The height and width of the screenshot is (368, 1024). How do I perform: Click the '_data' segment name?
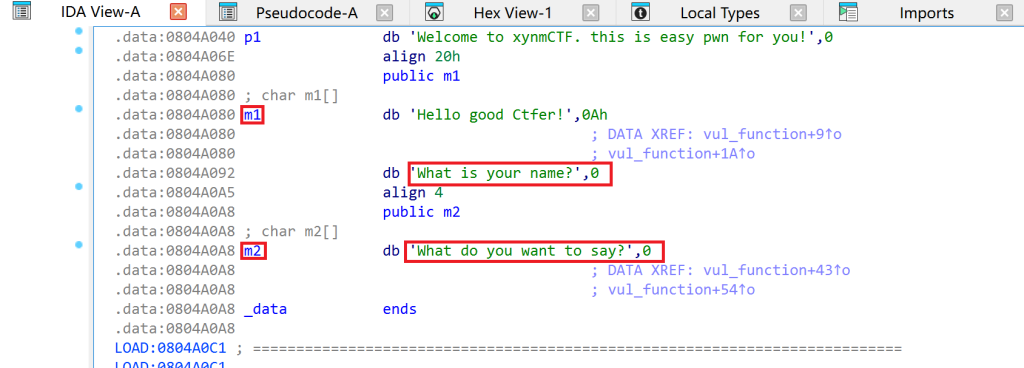265,309
